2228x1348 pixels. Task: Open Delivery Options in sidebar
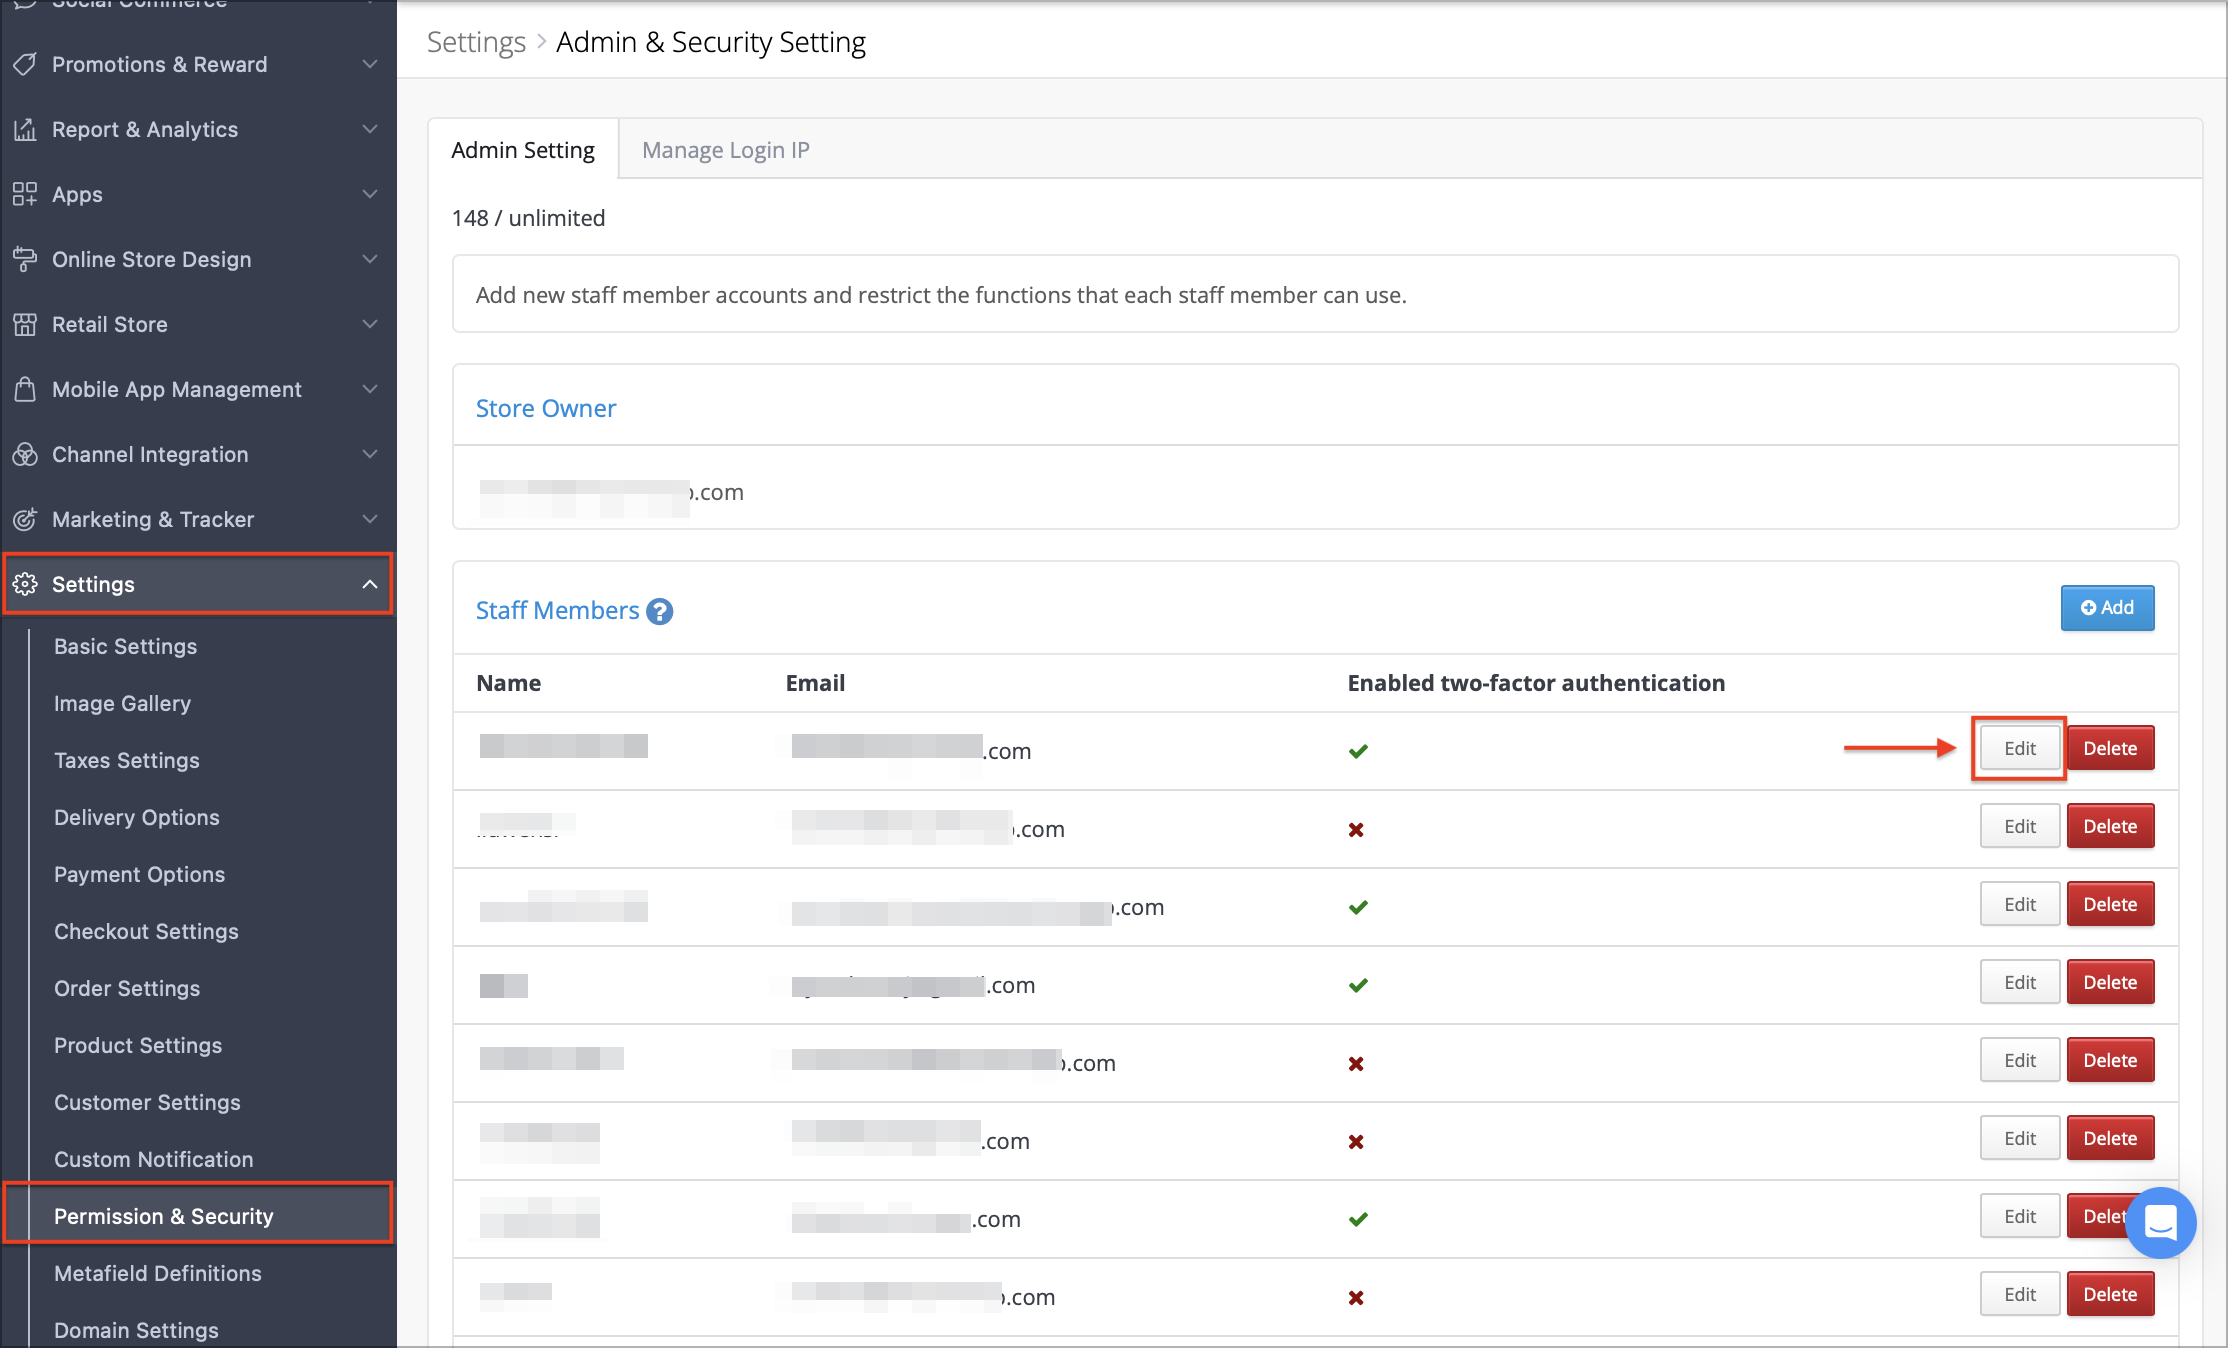tap(137, 817)
